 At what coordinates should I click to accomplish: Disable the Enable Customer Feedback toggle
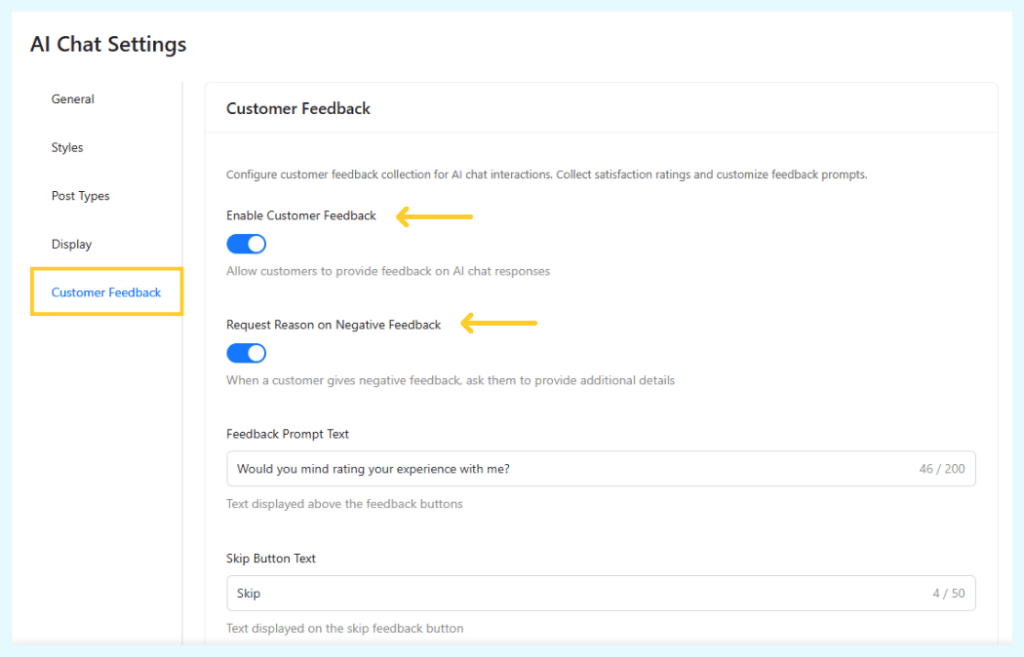[246, 243]
